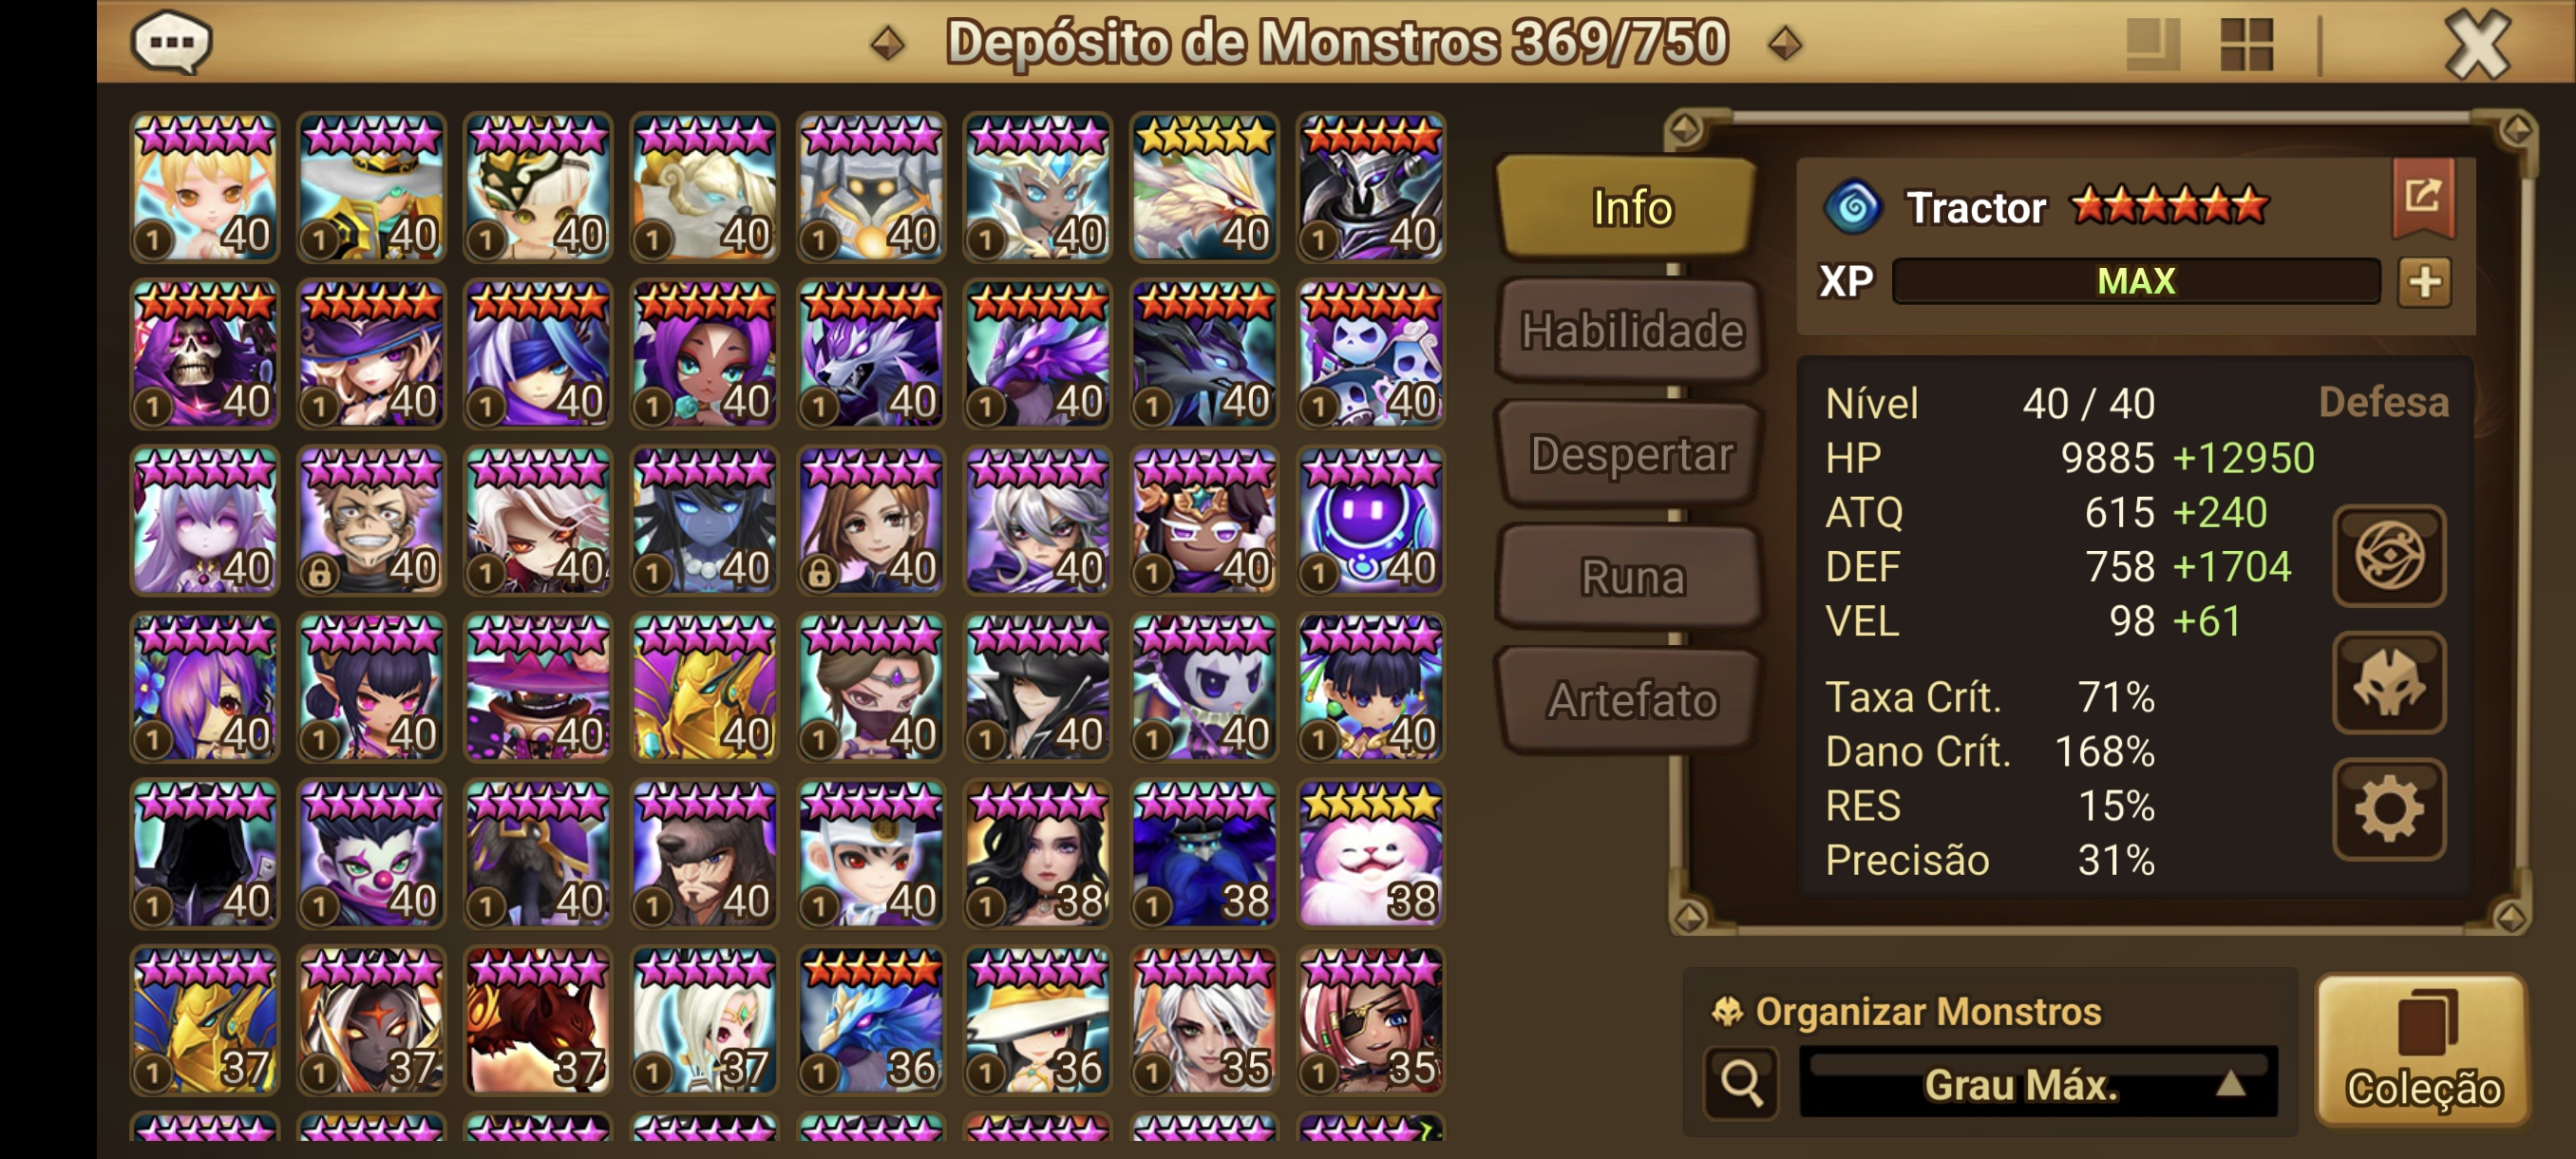The height and width of the screenshot is (1159, 2576).
Task: Switch to the Runa tab
Action: [x=1631, y=577]
